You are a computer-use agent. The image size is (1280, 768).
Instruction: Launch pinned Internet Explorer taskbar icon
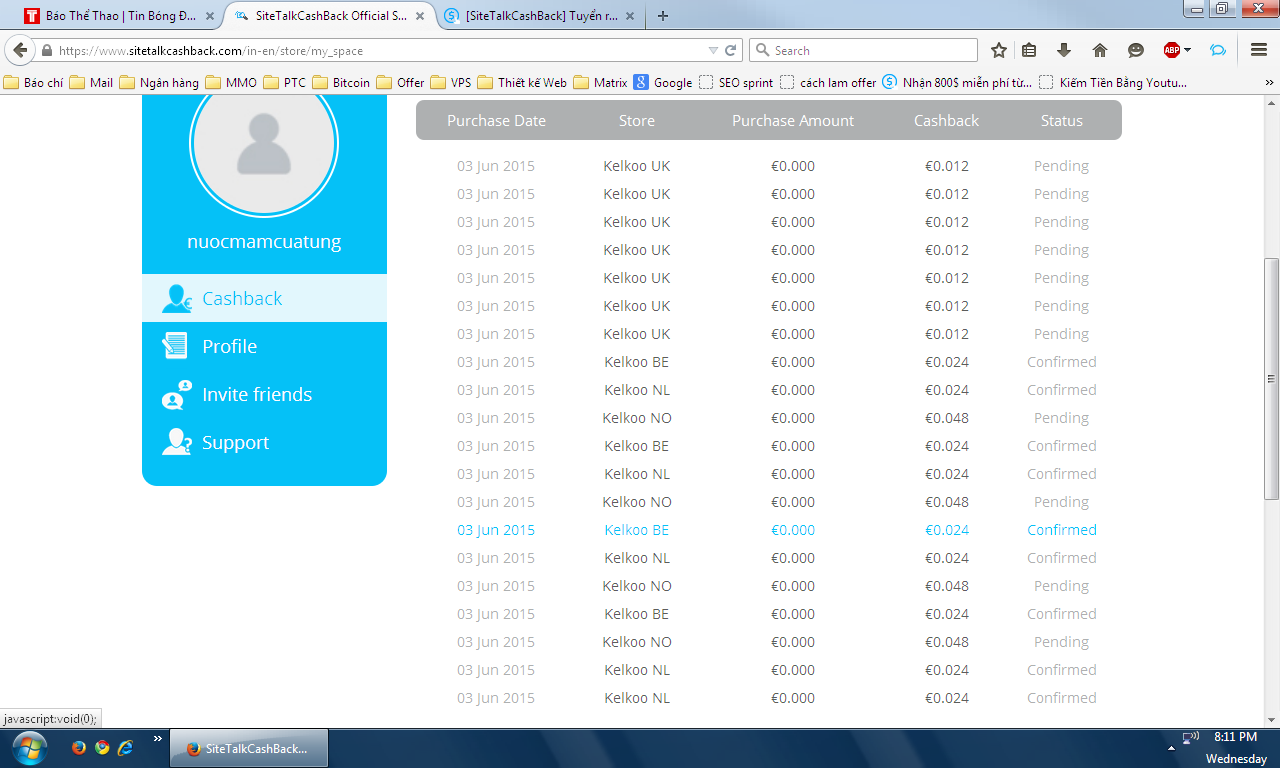[125, 747]
